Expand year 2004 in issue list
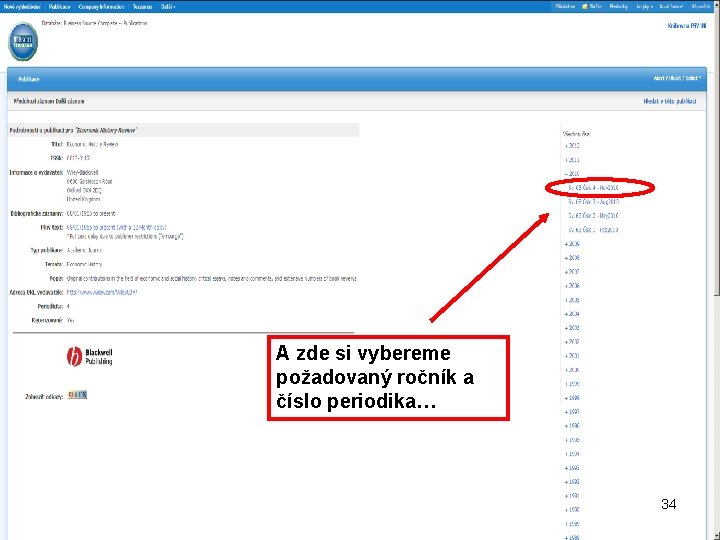The image size is (720, 540). 572,314
